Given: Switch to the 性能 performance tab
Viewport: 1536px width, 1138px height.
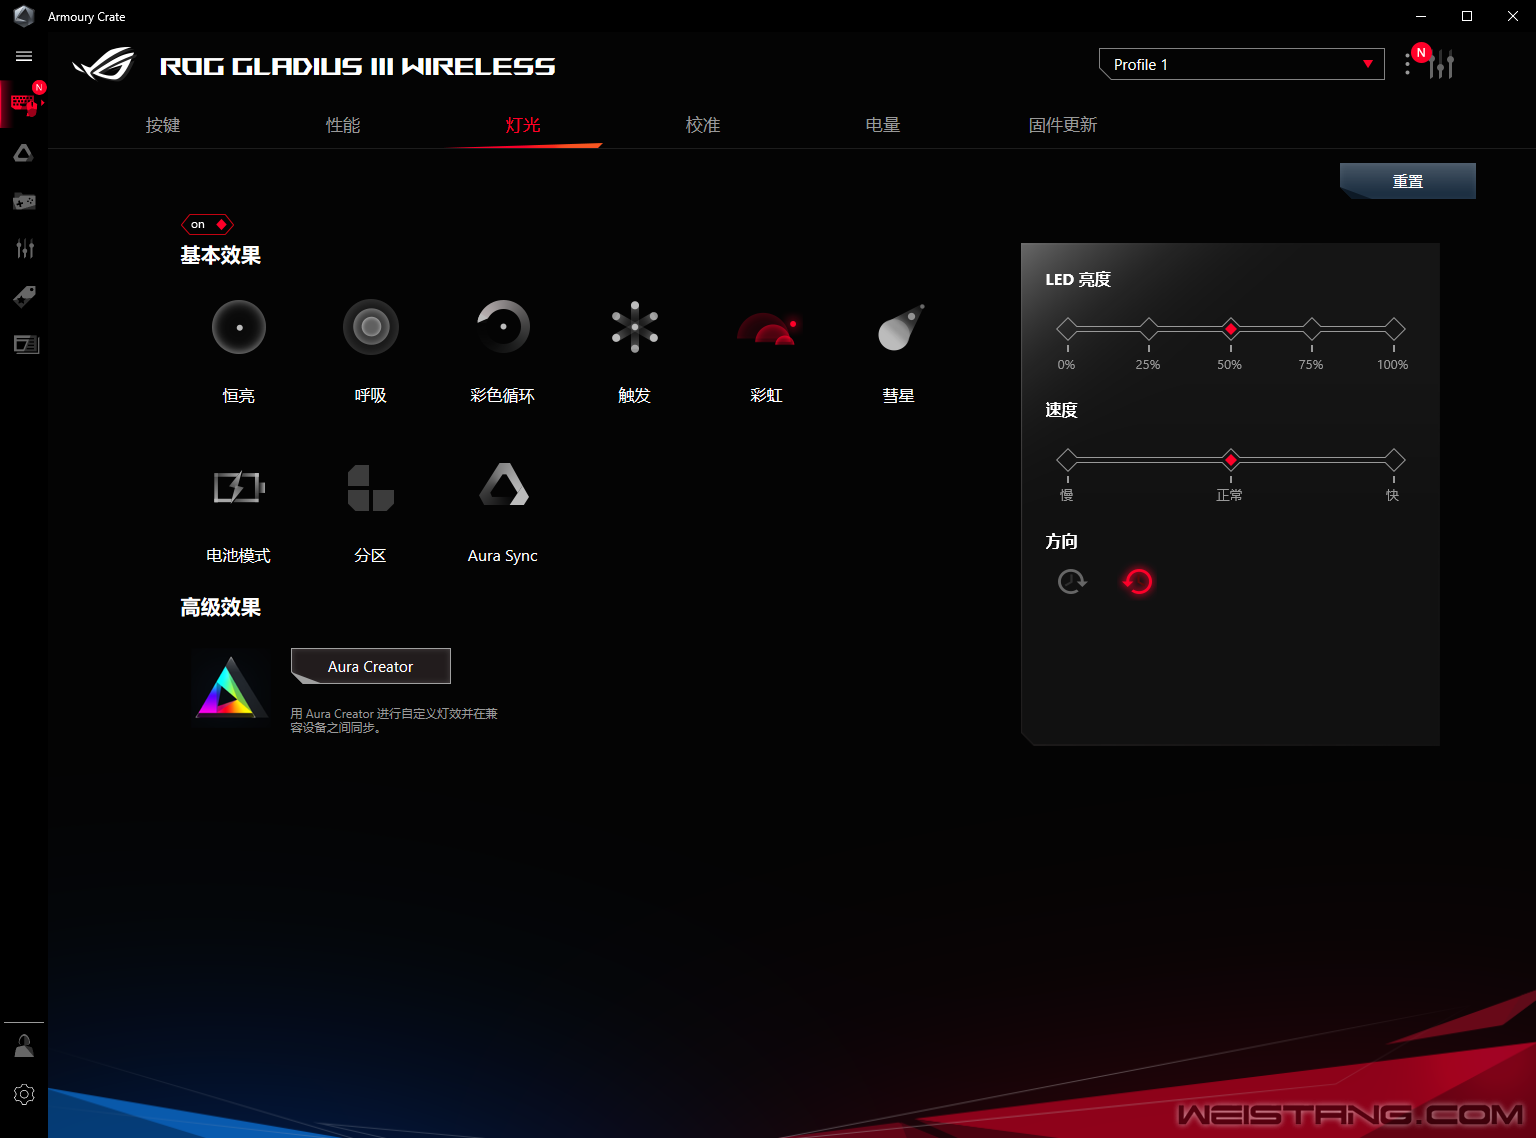Looking at the screenshot, I should pyautogui.click(x=343, y=125).
